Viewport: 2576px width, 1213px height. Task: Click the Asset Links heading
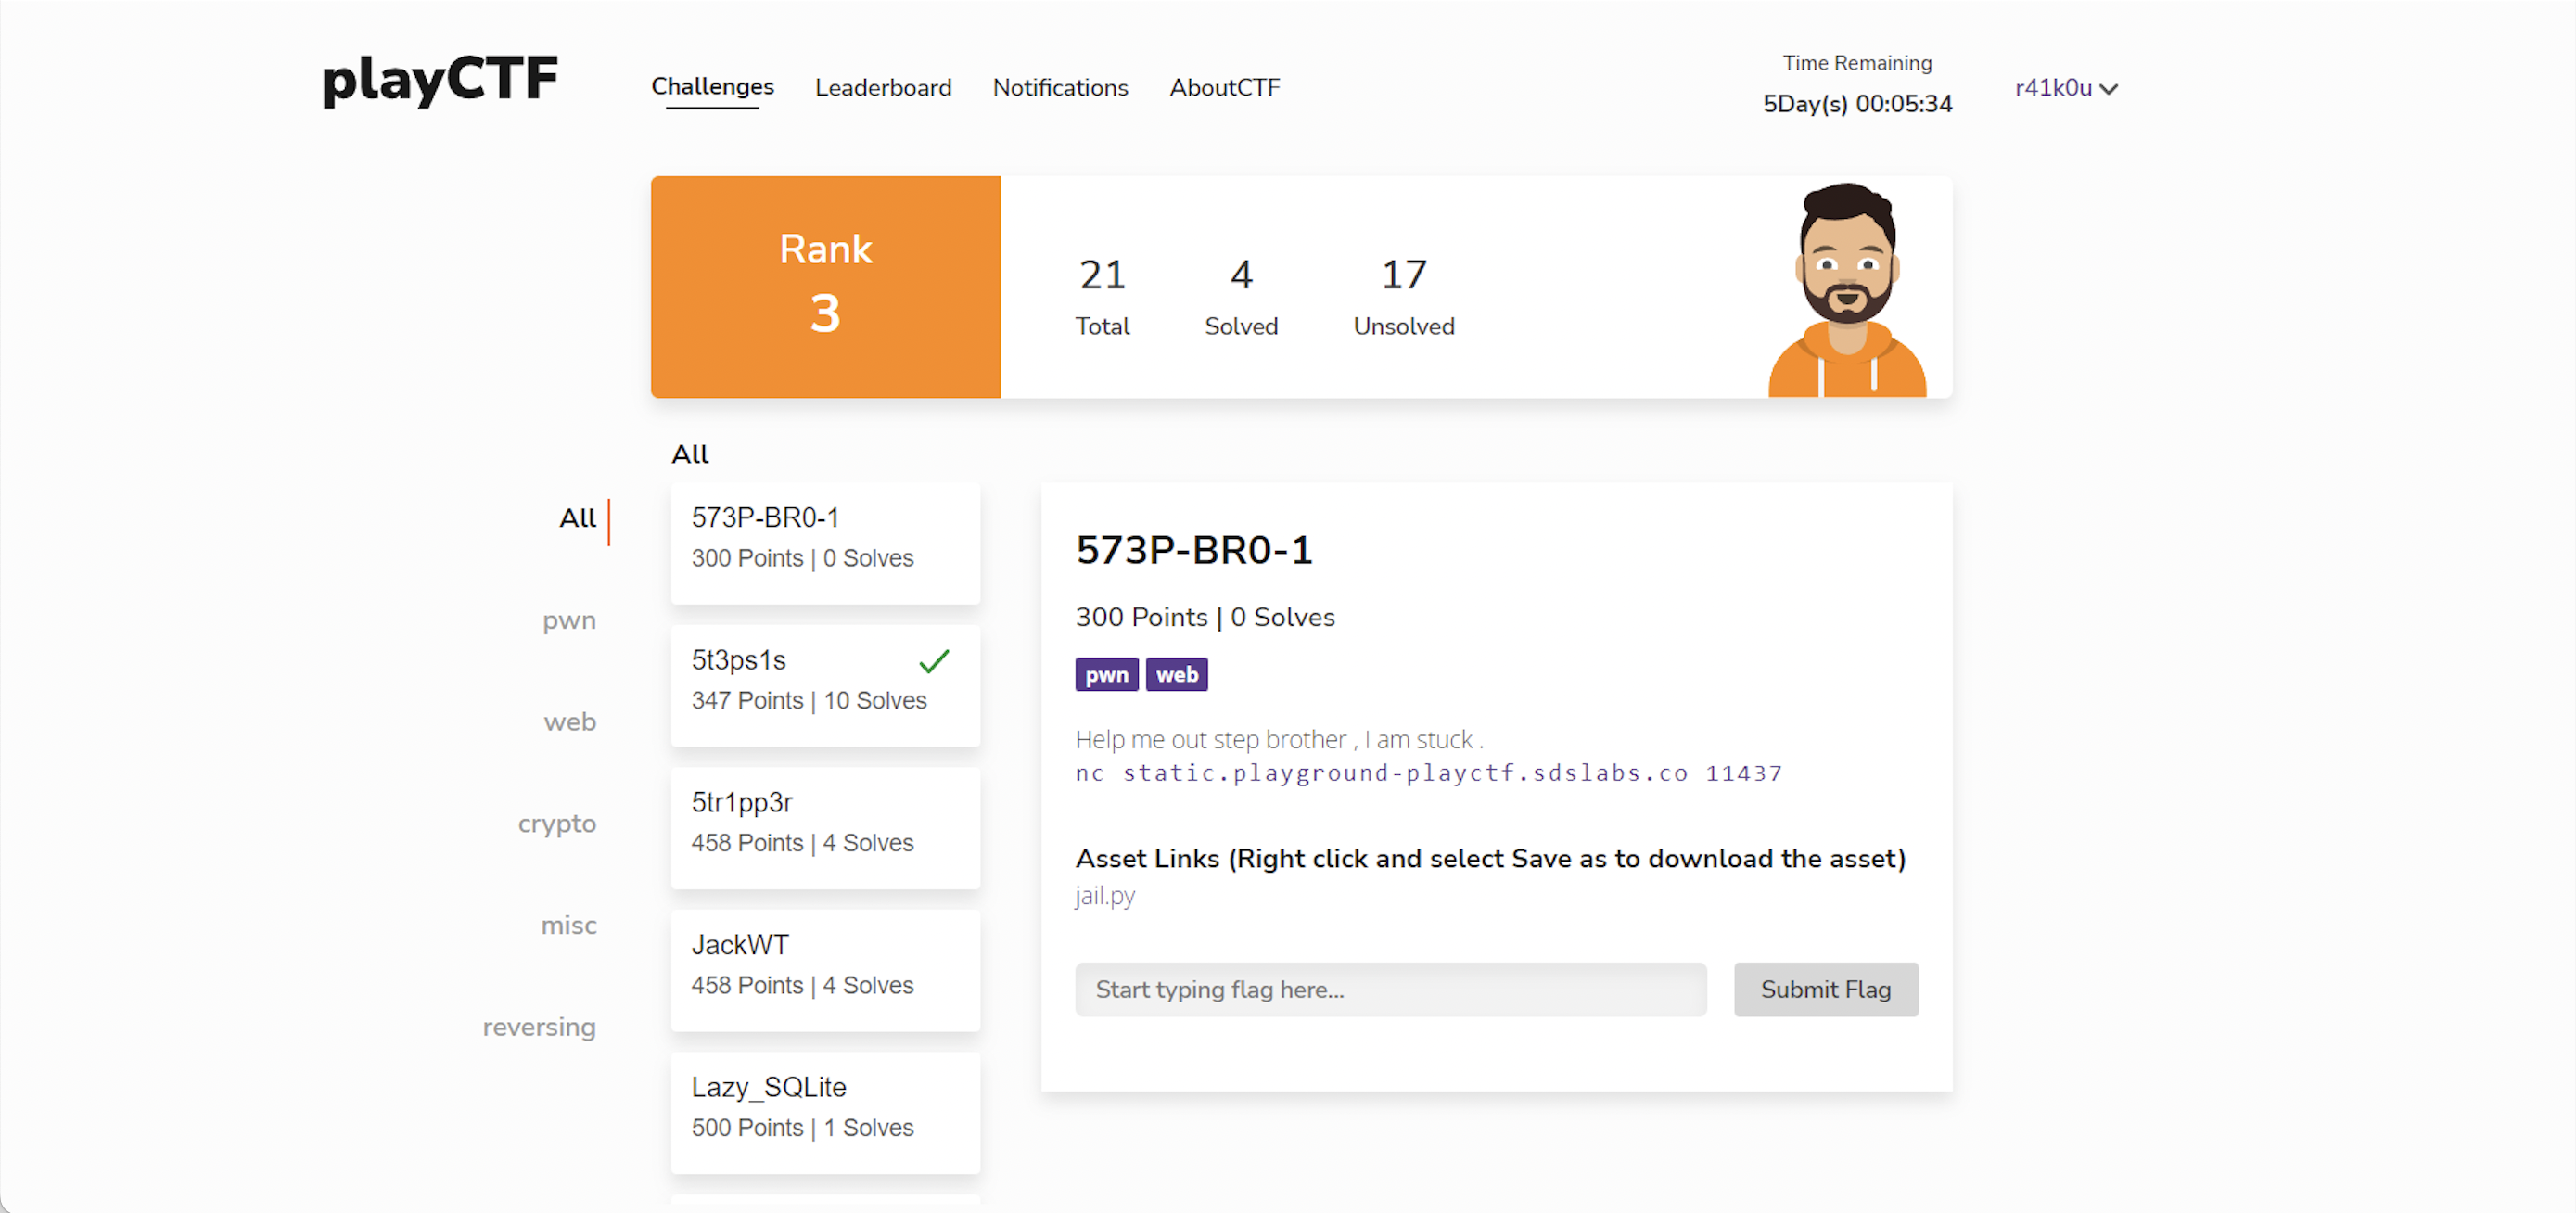click(1490, 859)
